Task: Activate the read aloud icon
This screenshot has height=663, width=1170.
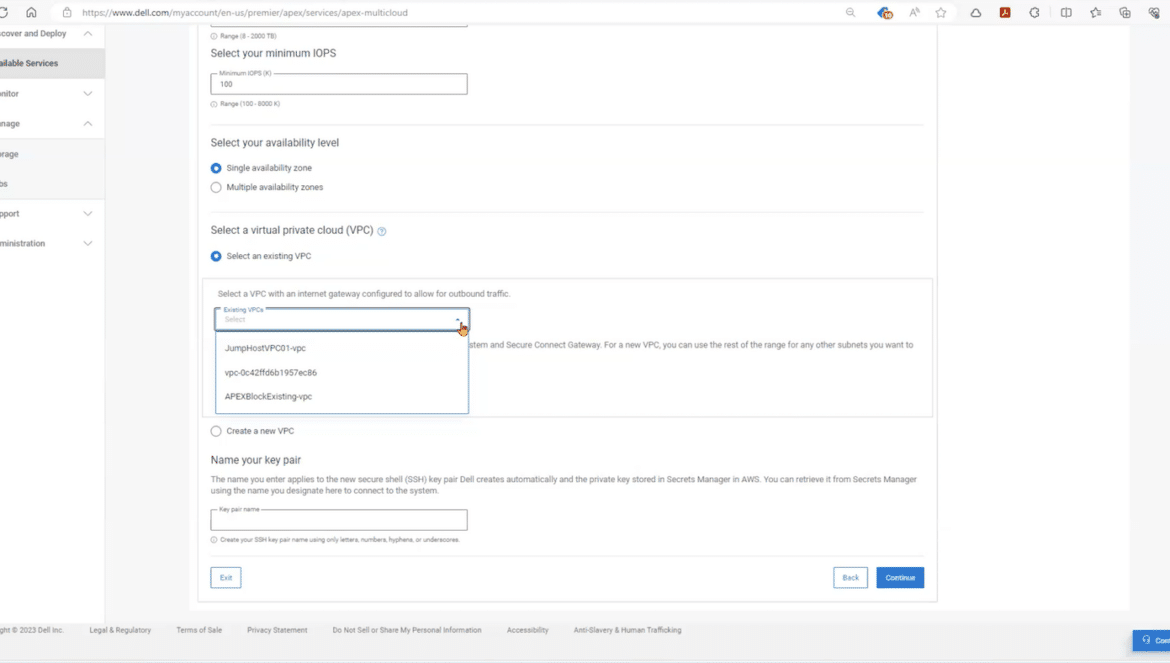Action: 914,13
